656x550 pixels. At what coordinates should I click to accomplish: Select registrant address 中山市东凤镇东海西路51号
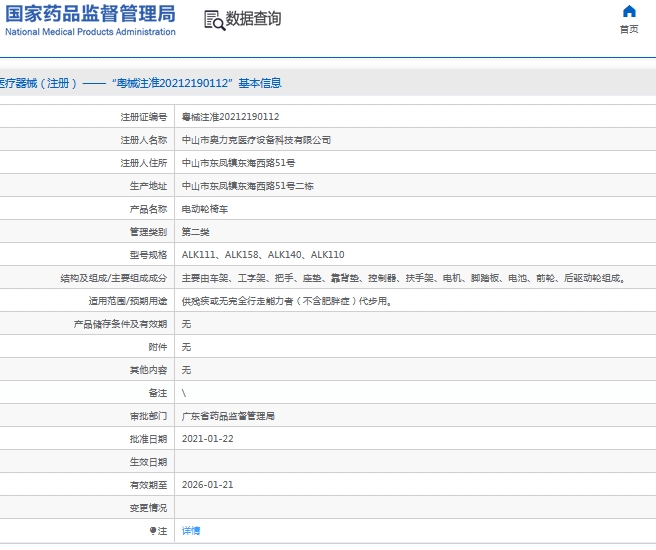tap(238, 163)
